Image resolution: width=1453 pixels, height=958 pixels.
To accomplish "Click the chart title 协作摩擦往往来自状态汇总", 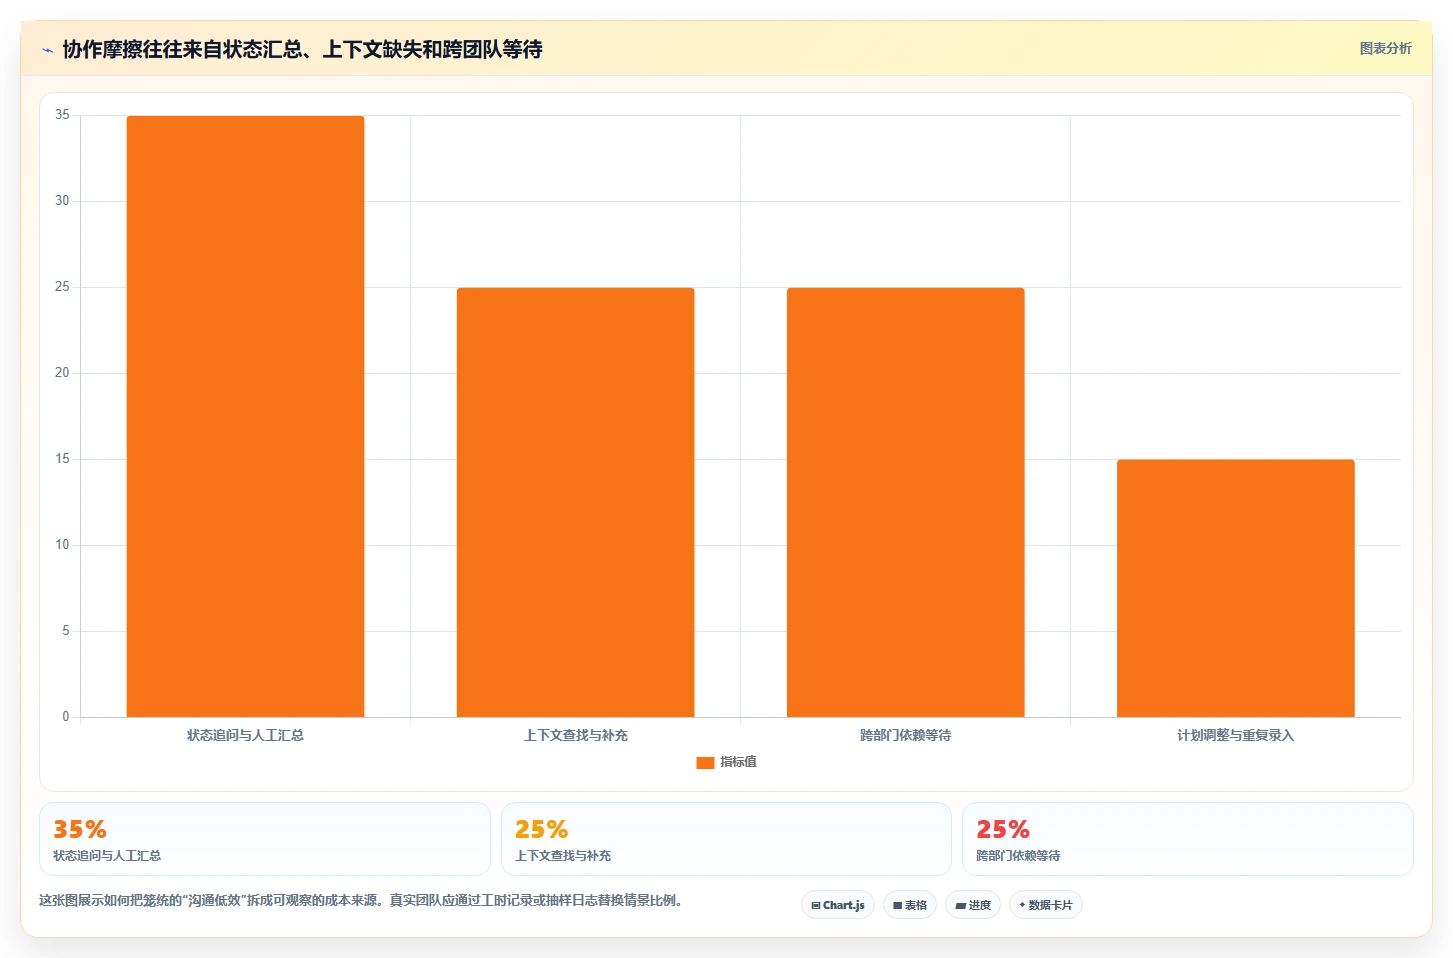I will [302, 49].
